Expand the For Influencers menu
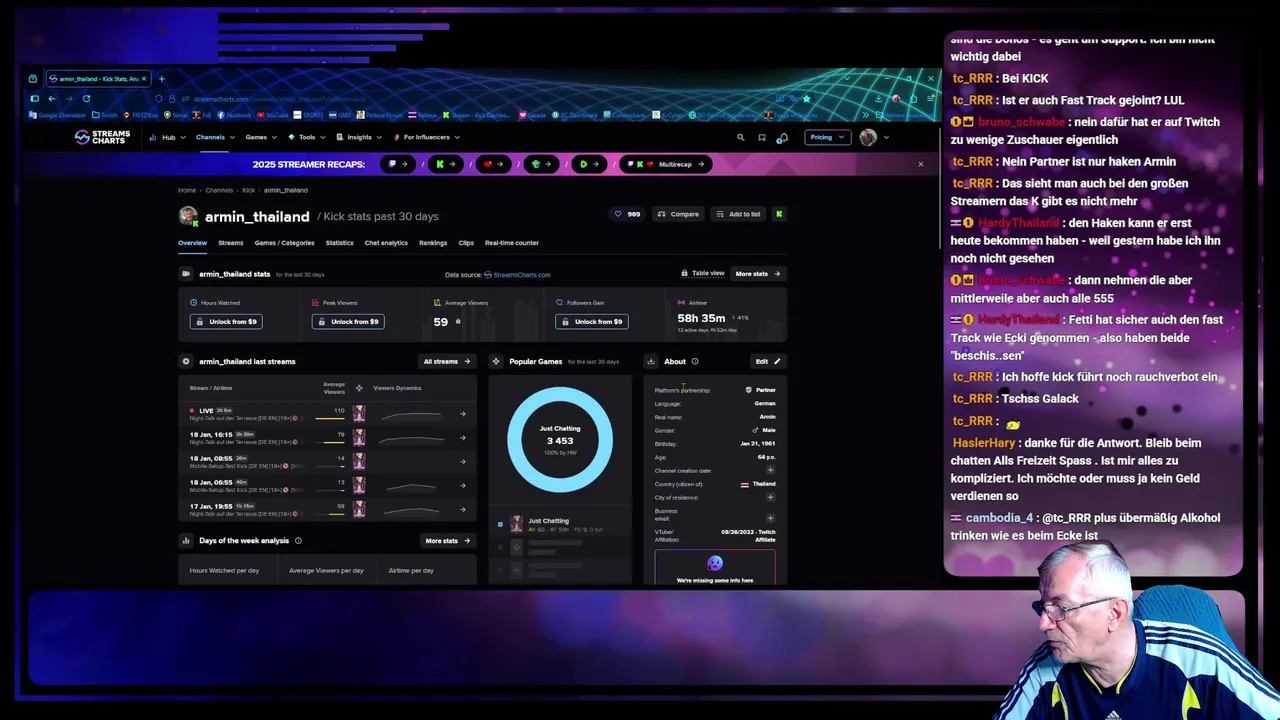Viewport: 1280px width, 720px height. [x=427, y=137]
